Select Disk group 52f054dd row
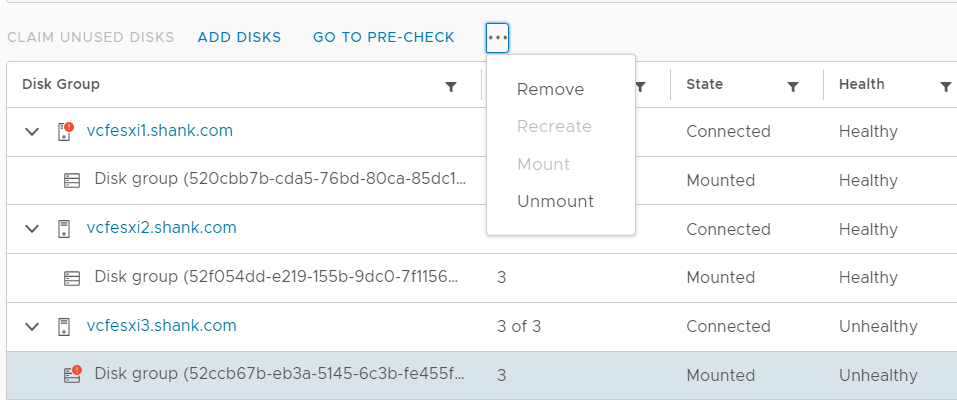957x400 pixels. 482,278
